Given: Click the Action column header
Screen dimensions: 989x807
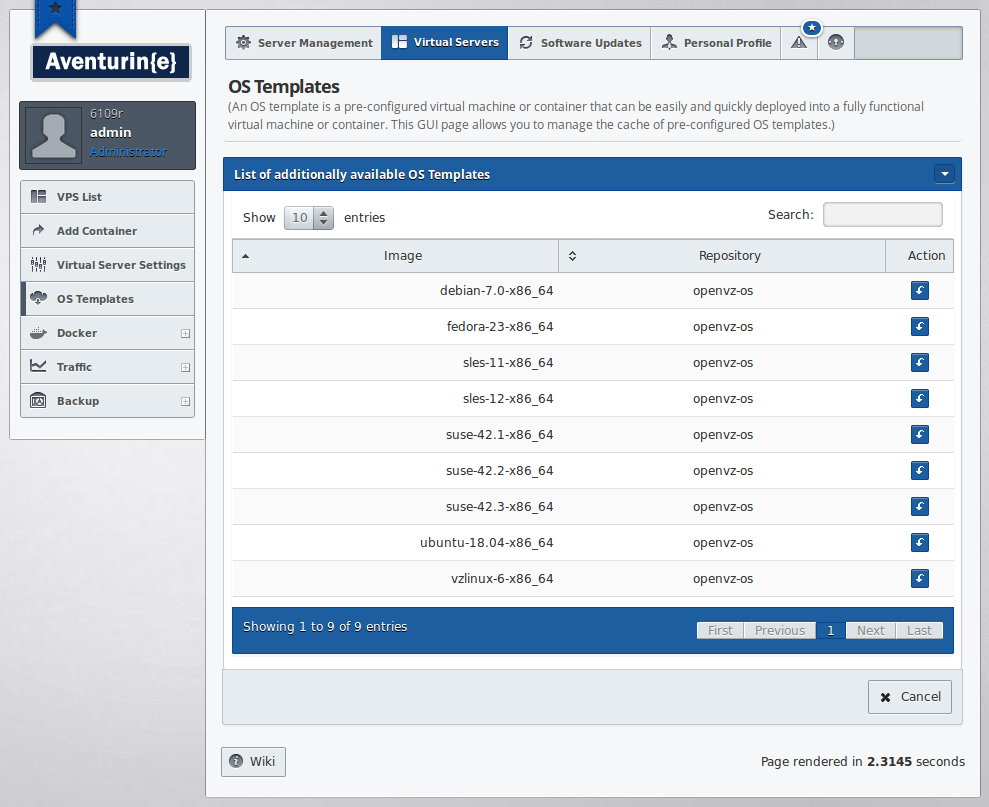Looking at the screenshot, I should coord(920,256).
